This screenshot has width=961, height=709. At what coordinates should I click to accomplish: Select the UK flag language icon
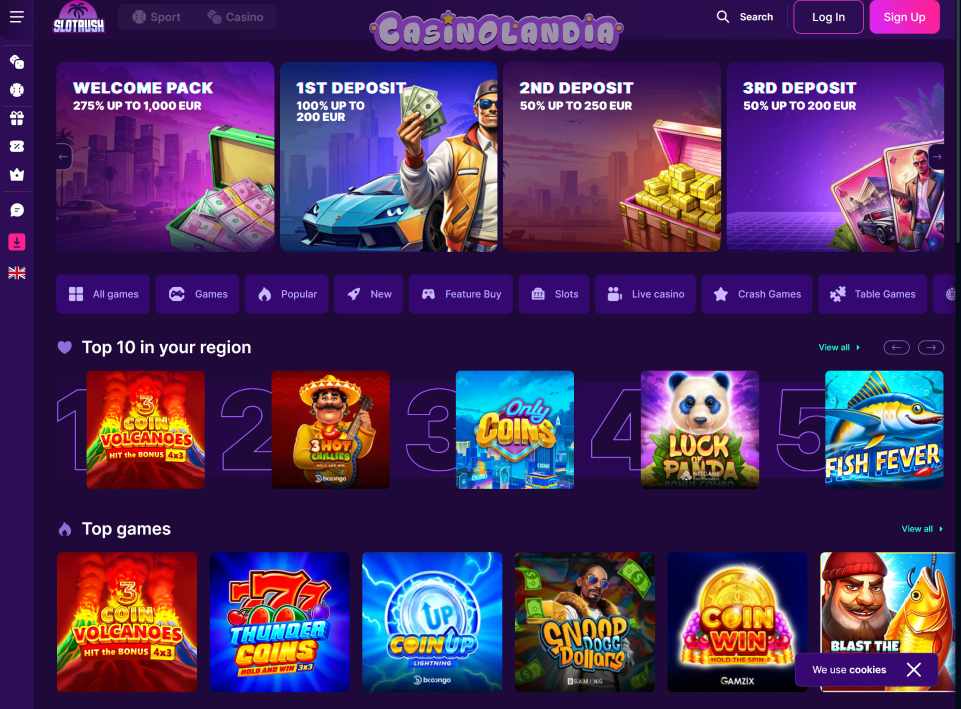(17, 273)
